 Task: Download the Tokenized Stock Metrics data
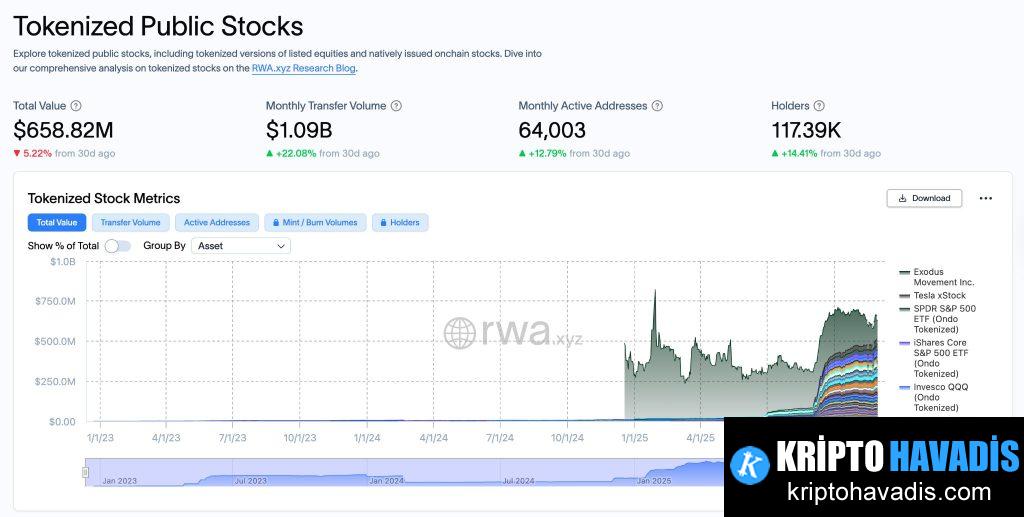point(924,198)
